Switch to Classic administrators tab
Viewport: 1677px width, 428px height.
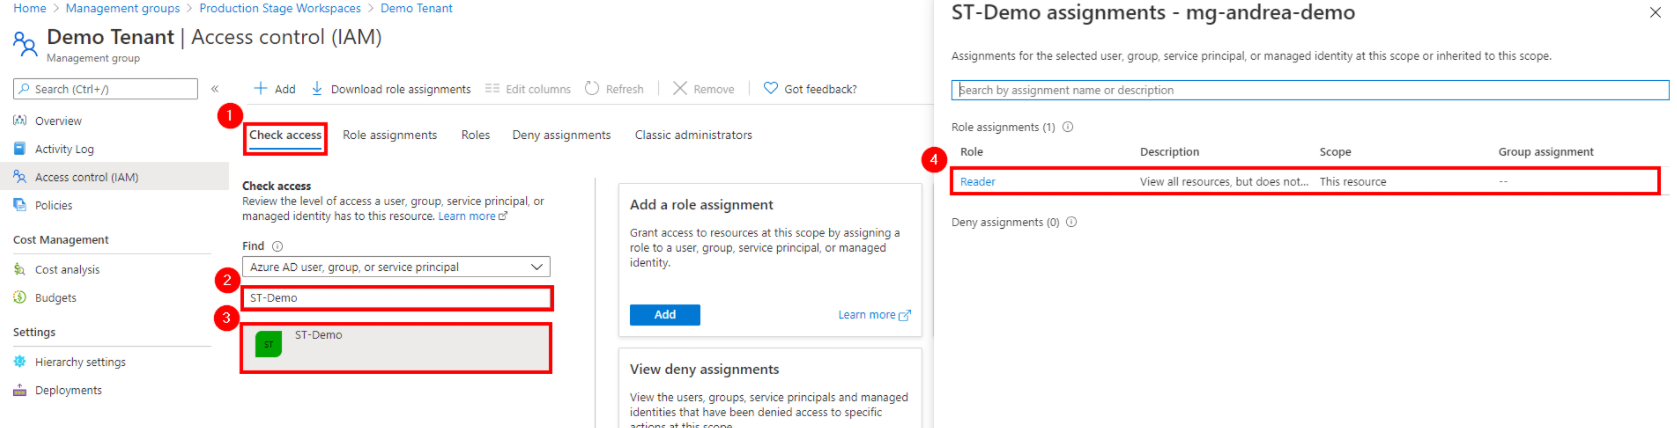click(x=694, y=135)
